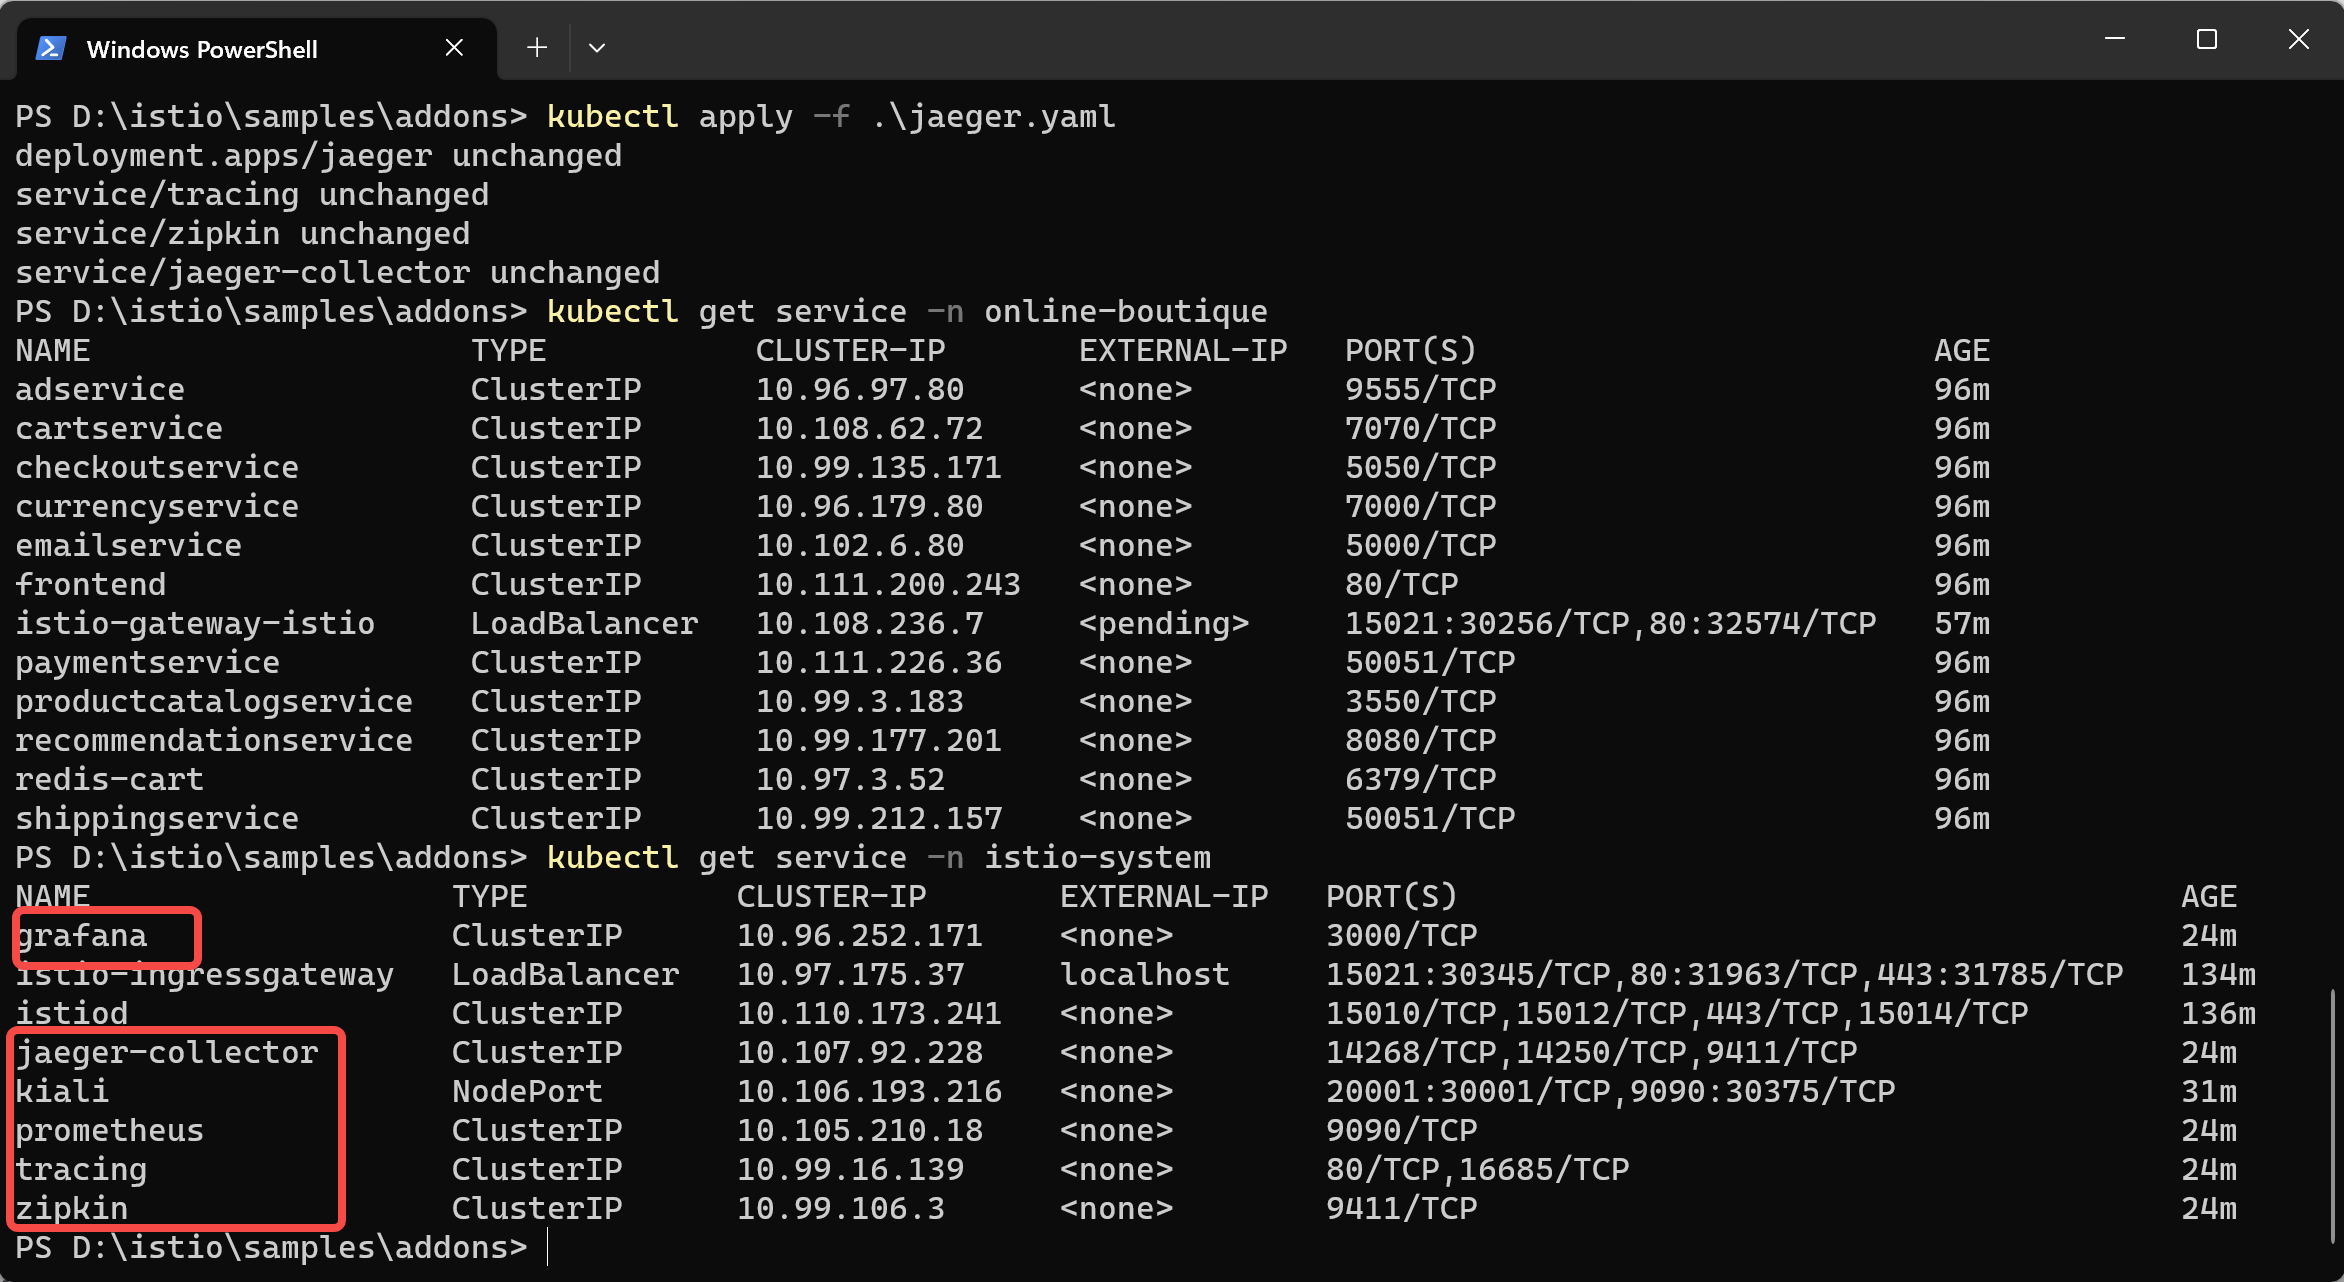Click port value '80/TCP,16685/TCP'
Screen dimensions: 2344x1282
tap(1478, 1170)
